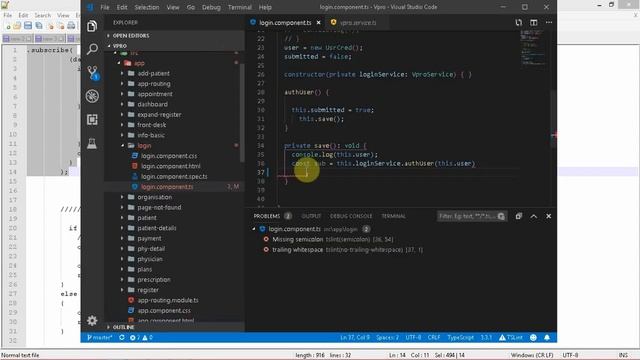Click the TypeScript language mode in status bar

[460, 338]
